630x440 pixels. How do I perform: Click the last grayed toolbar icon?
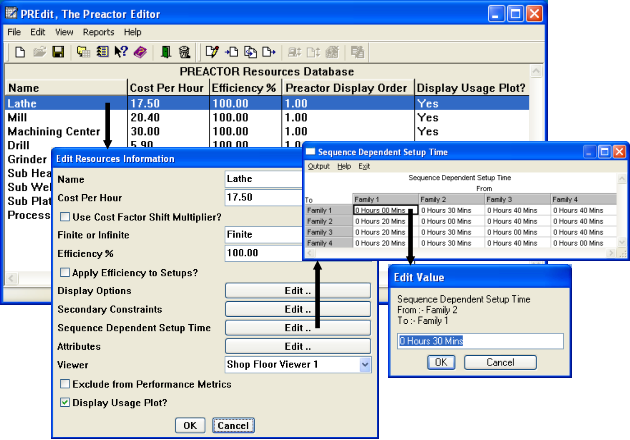click(x=357, y=52)
